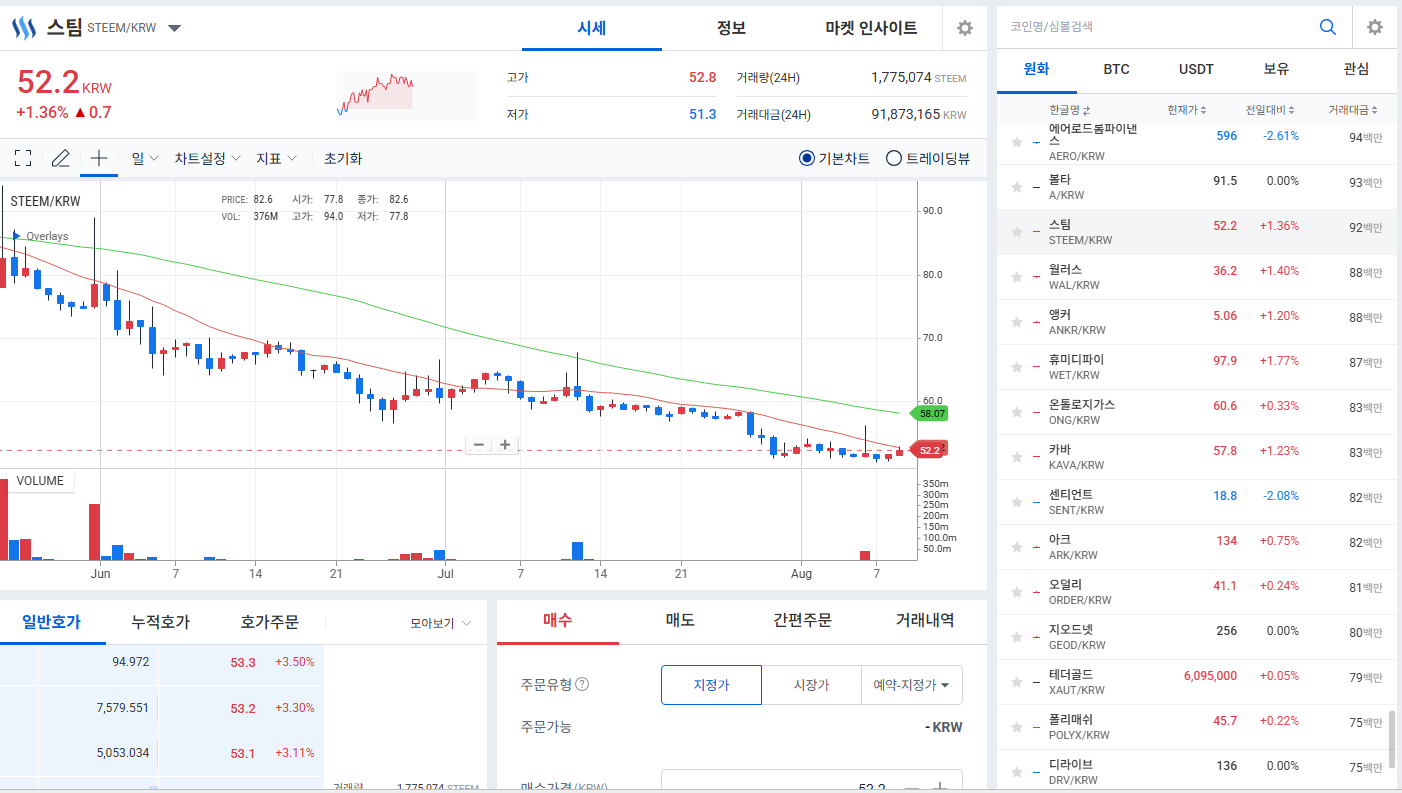Image resolution: width=1402 pixels, height=793 pixels.
Task: Toggle favorite star for DRV/KRW 디라이브
Action: pos(1017,772)
